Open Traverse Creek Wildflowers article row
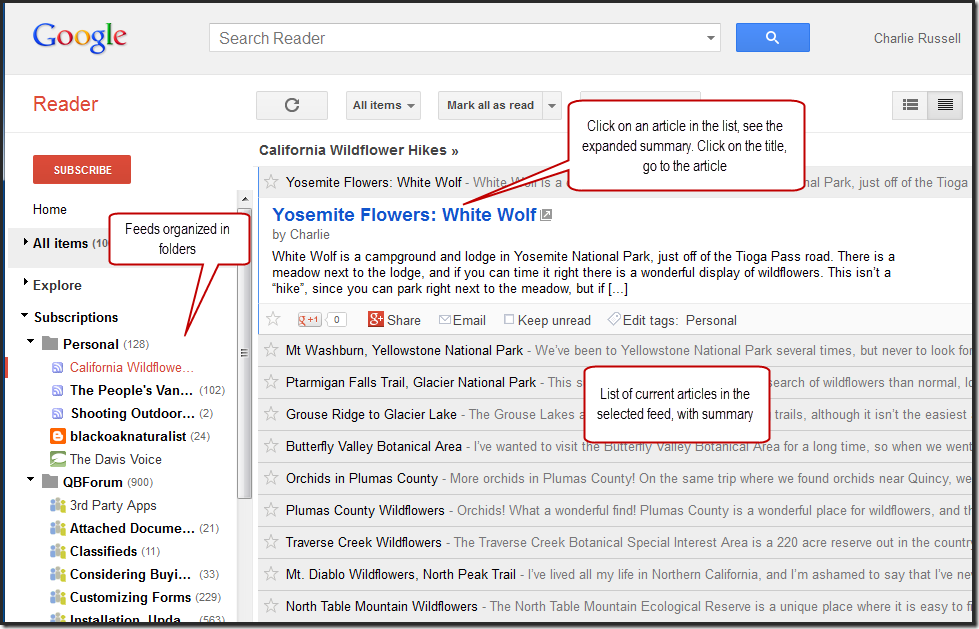Image resolution: width=979 pixels, height=629 pixels. tap(615, 542)
